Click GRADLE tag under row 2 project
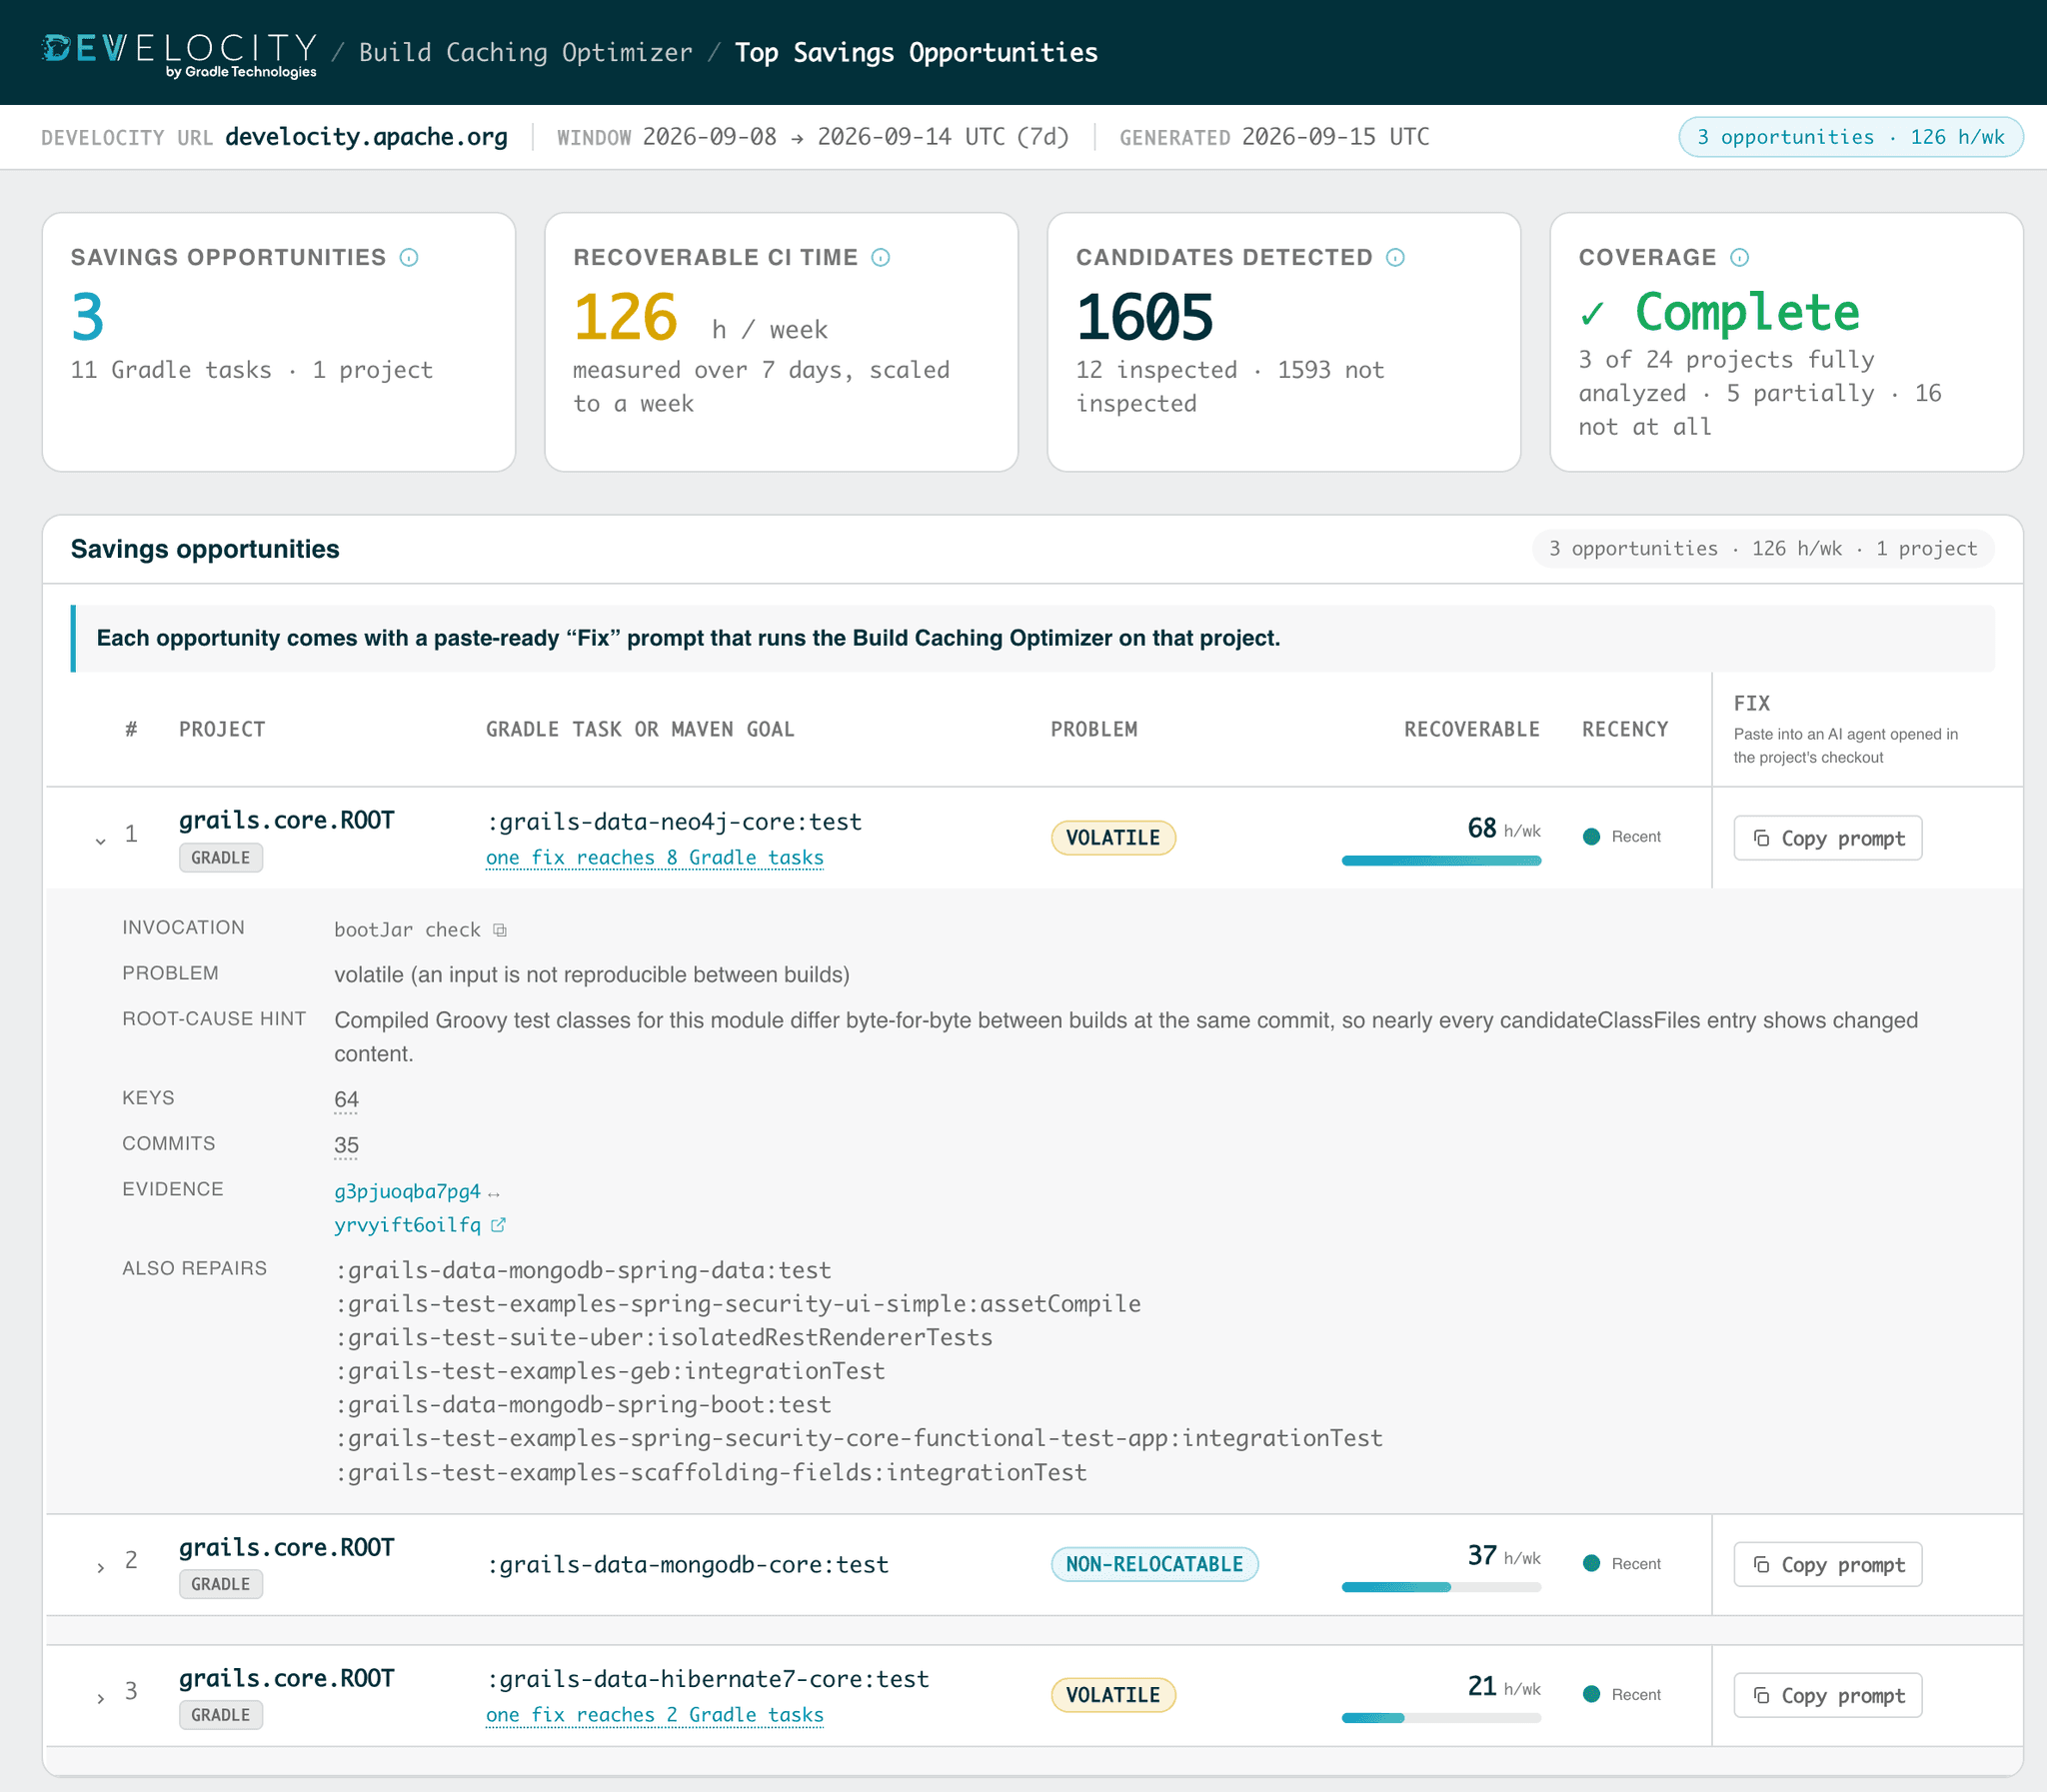 (221, 1584)
